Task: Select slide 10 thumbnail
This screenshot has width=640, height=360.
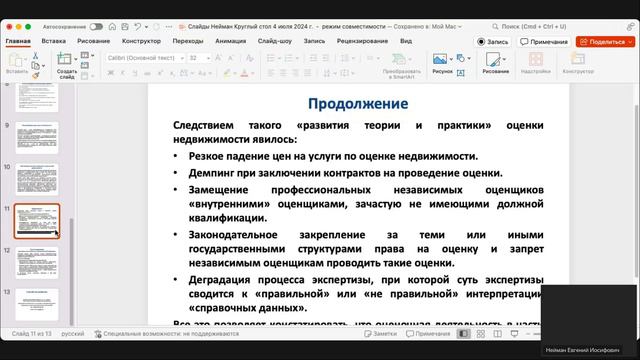Action: point(37,180)
